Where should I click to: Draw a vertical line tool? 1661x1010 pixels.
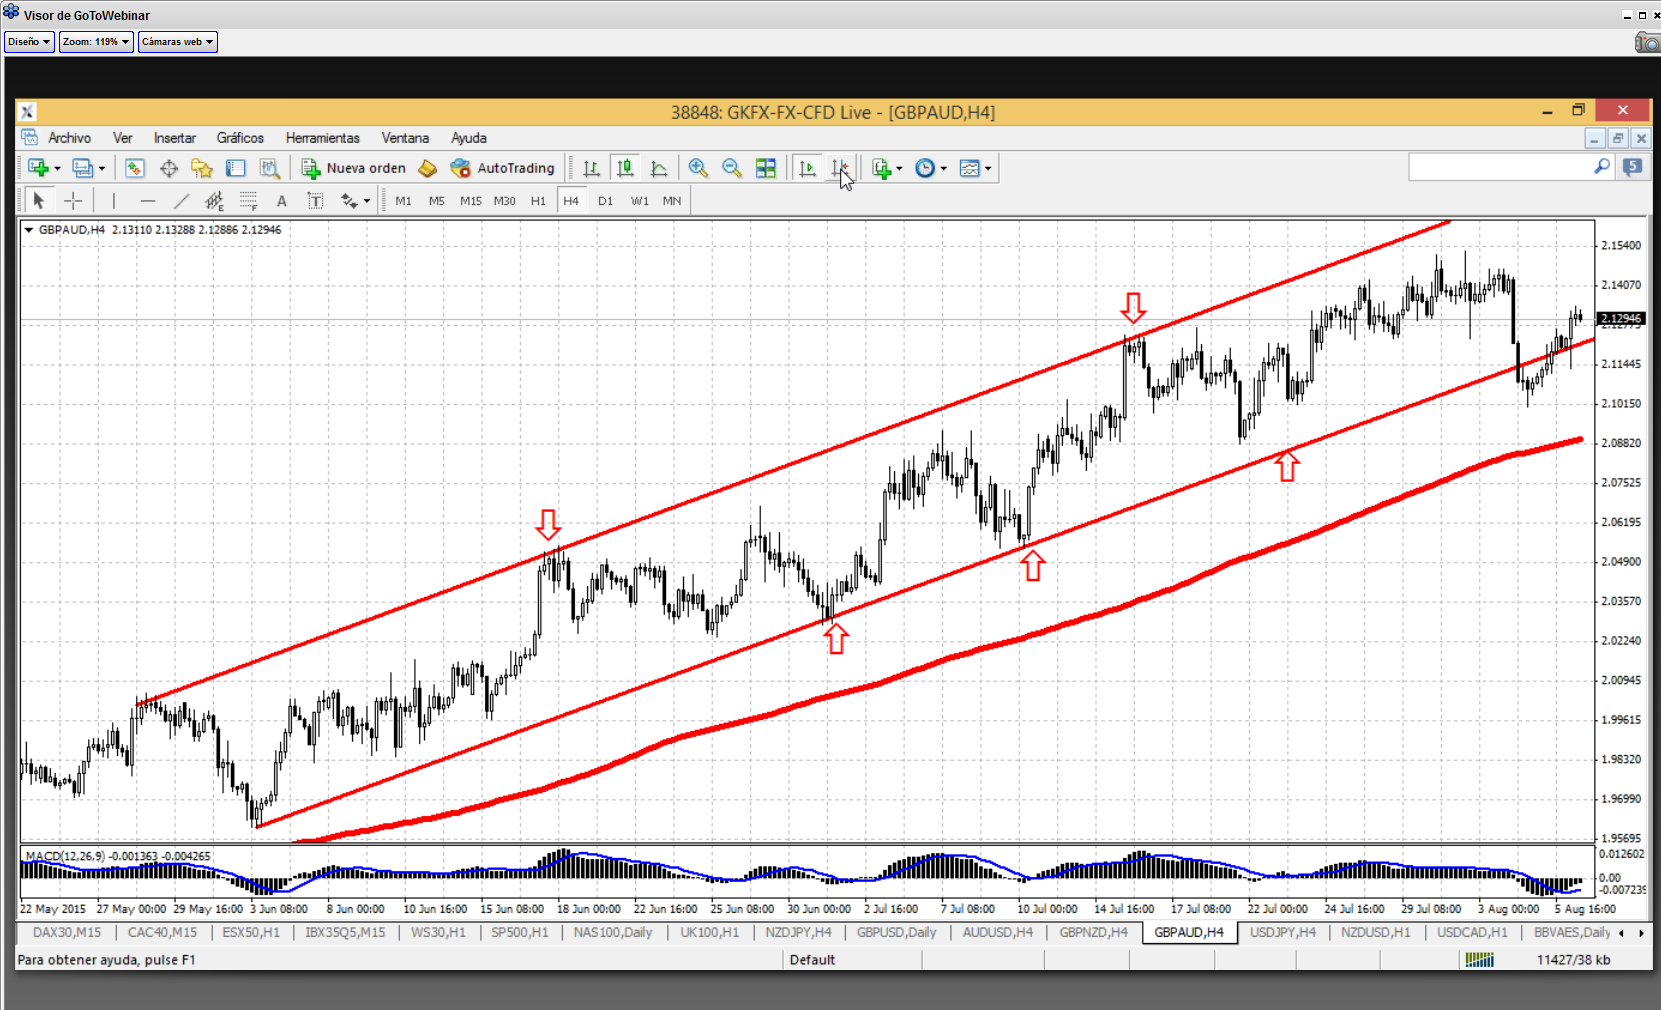(114, 201)
